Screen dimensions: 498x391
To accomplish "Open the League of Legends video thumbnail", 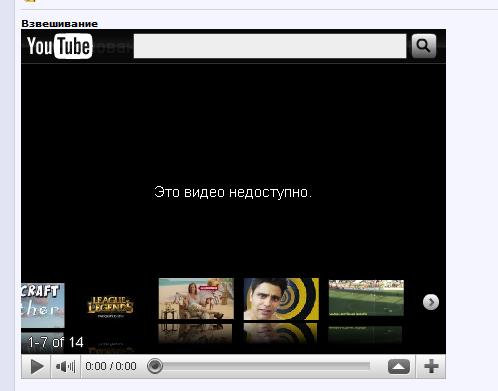I will coord(111,306).
